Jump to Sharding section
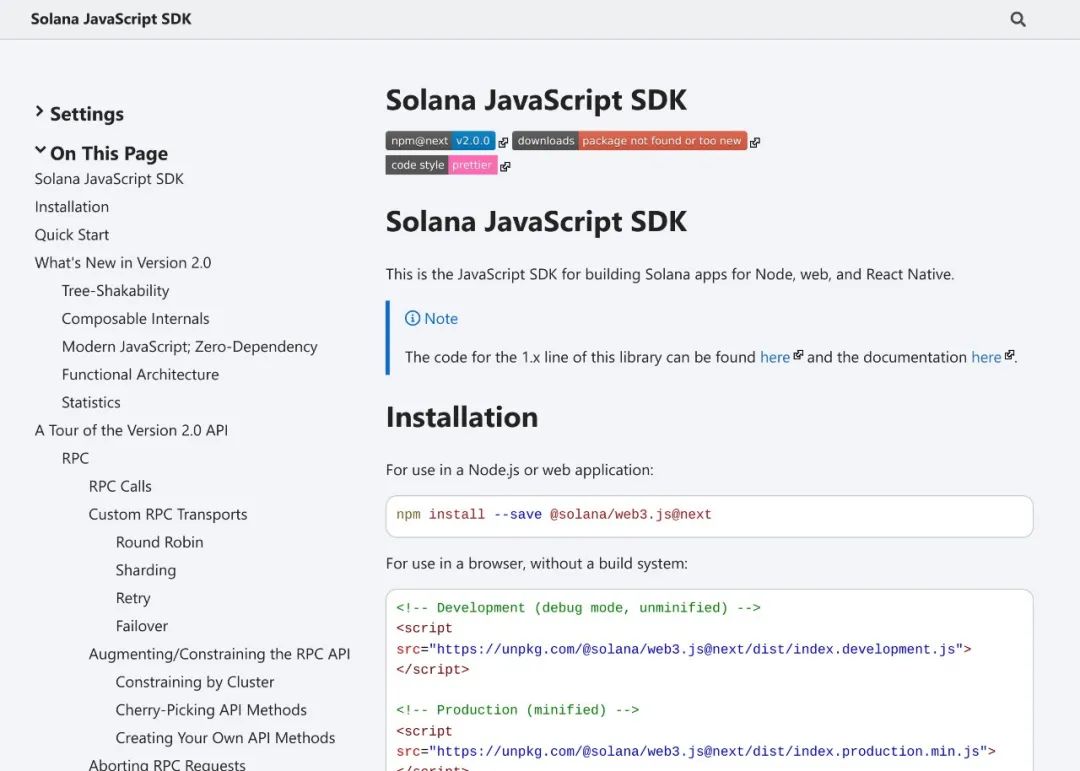This screenshot has height=771, width=1080. point(145,570)
